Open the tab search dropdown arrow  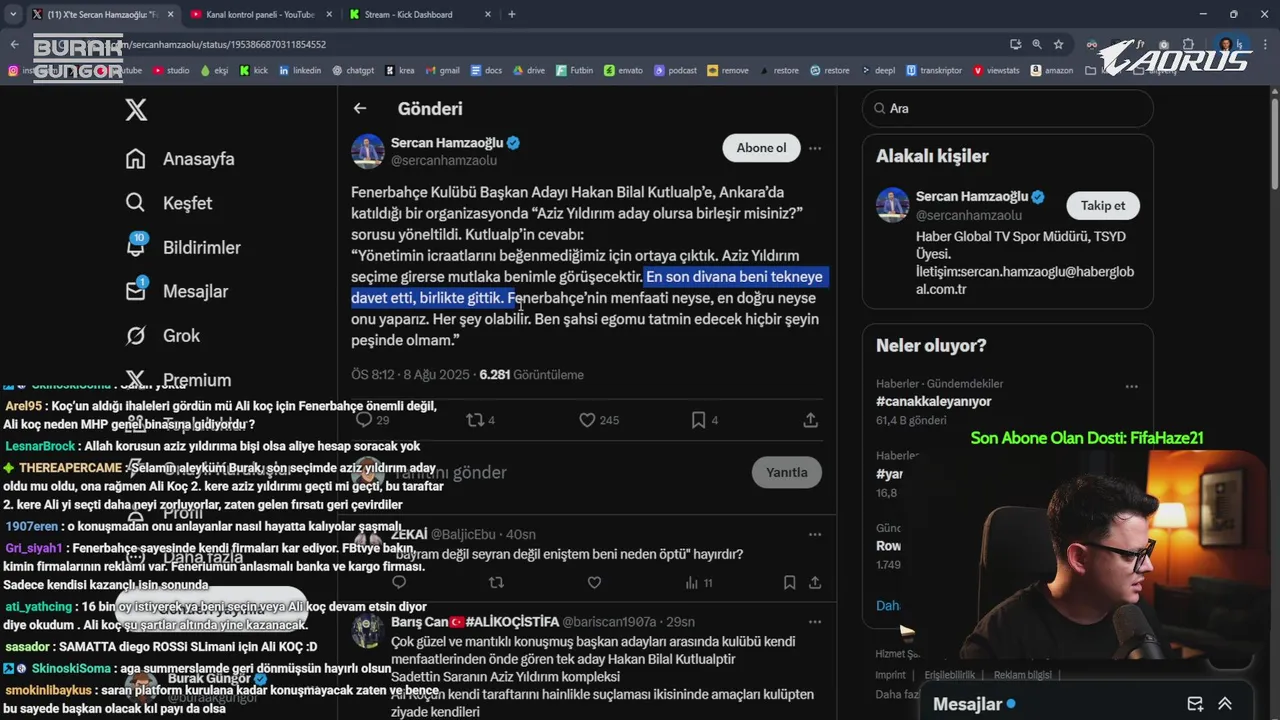pos(13,14)
